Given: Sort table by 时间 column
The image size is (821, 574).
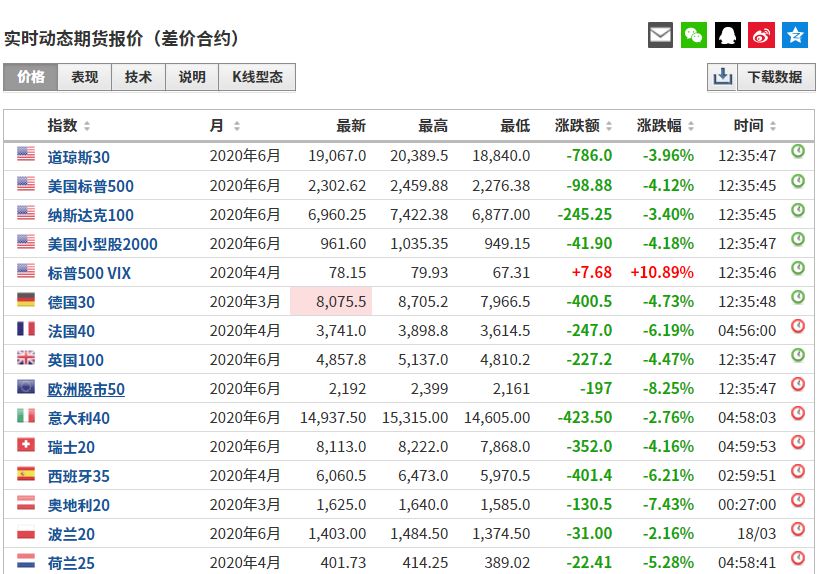Looking at the screenshot, I should coord(770,126).
